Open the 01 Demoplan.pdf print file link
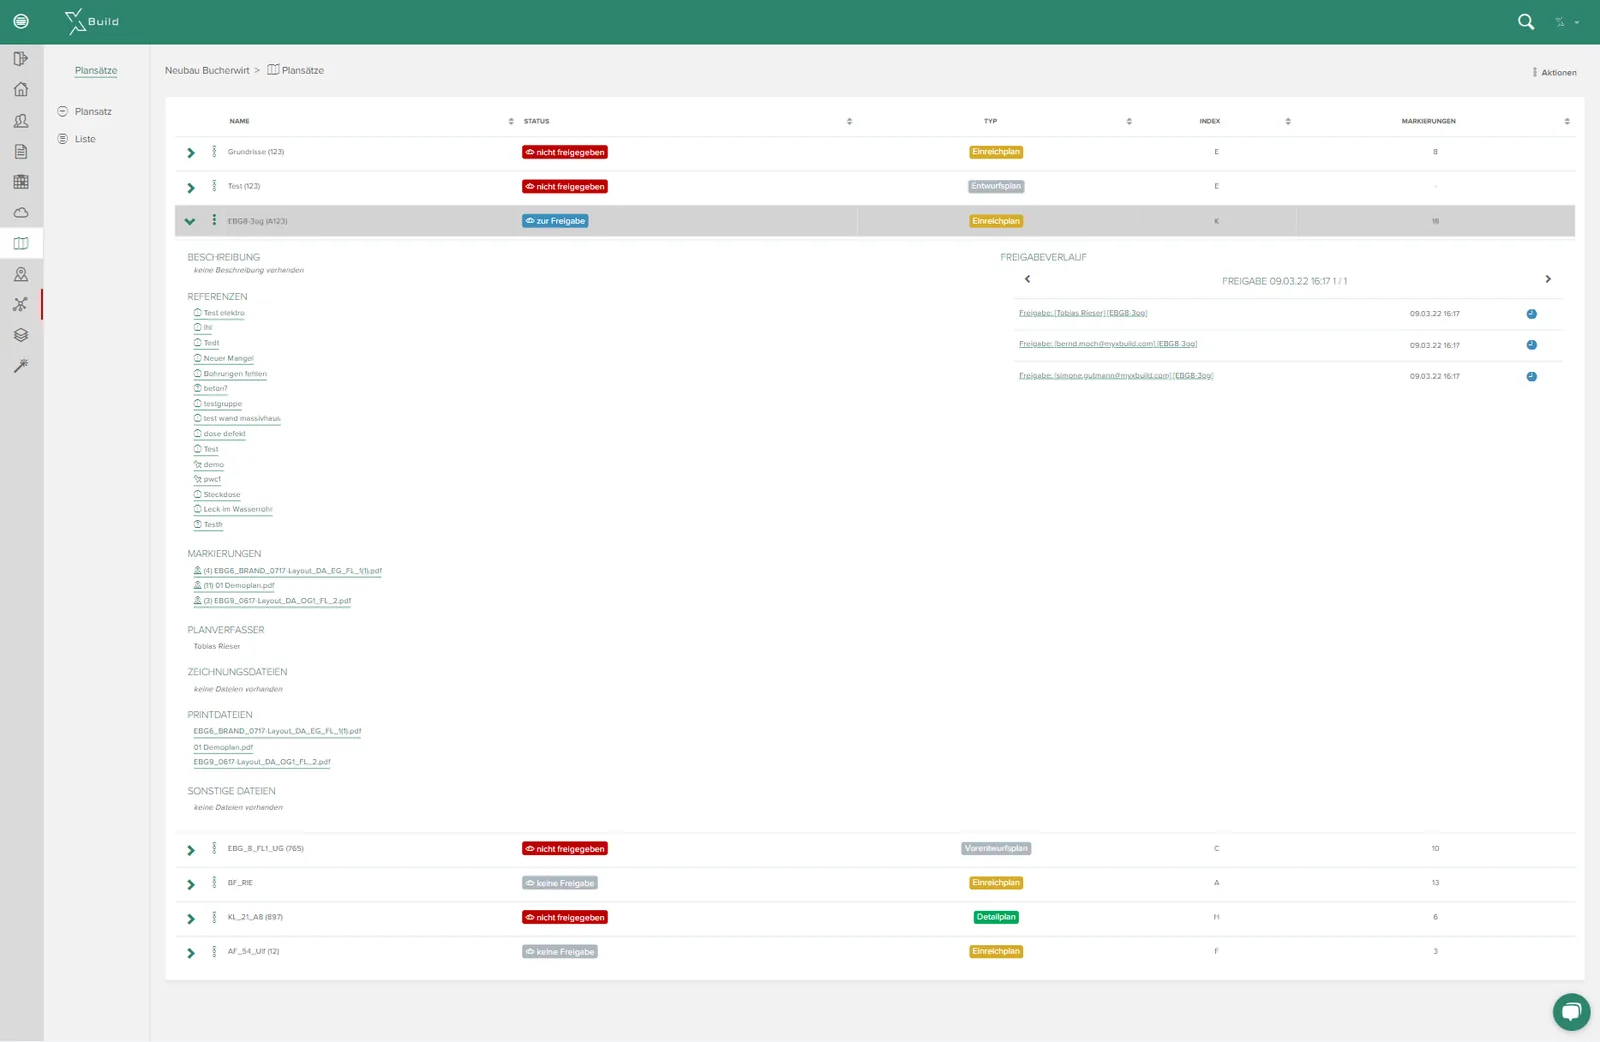1600x1042 pixels. point(223,747)
